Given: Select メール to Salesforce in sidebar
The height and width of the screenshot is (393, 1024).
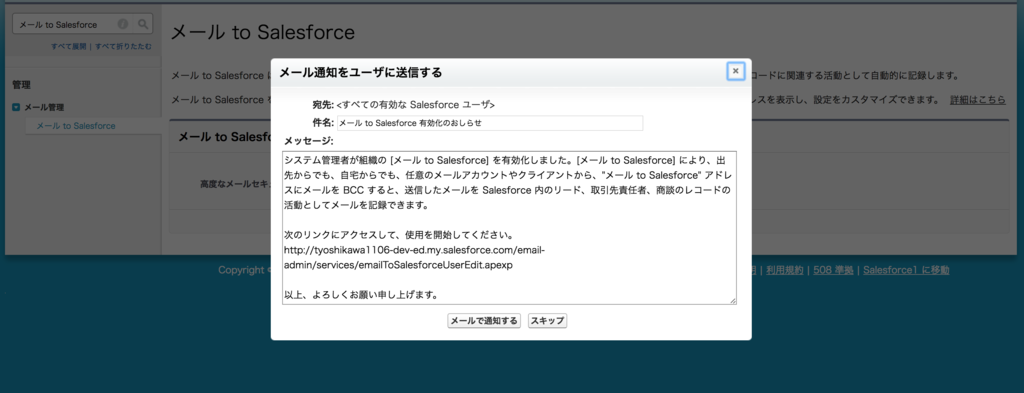Looking at the screenshot, I should click(x=76, y=125).
